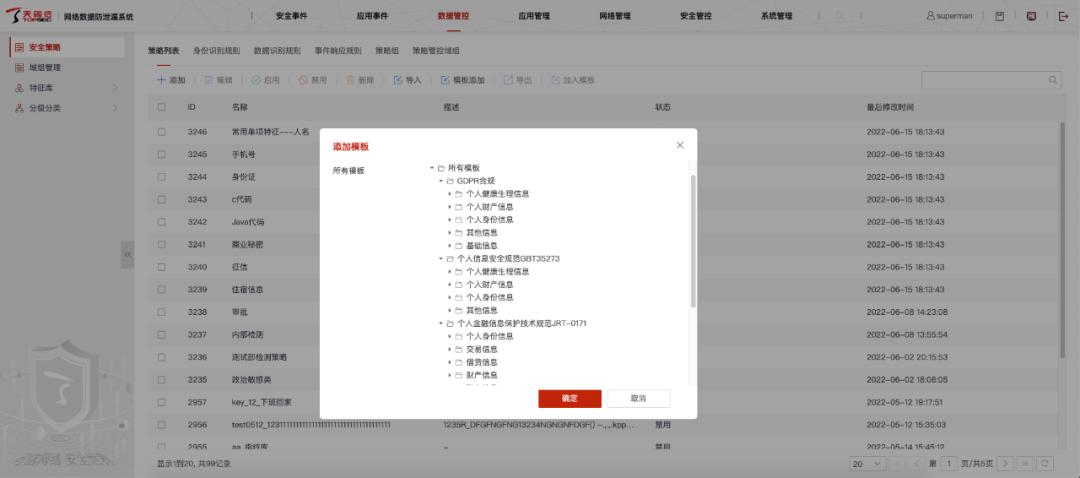This screenshot has width=1080, height=478.
Task: Click the 导出 export toolbar icon
Action: click(x=508, y=80)
